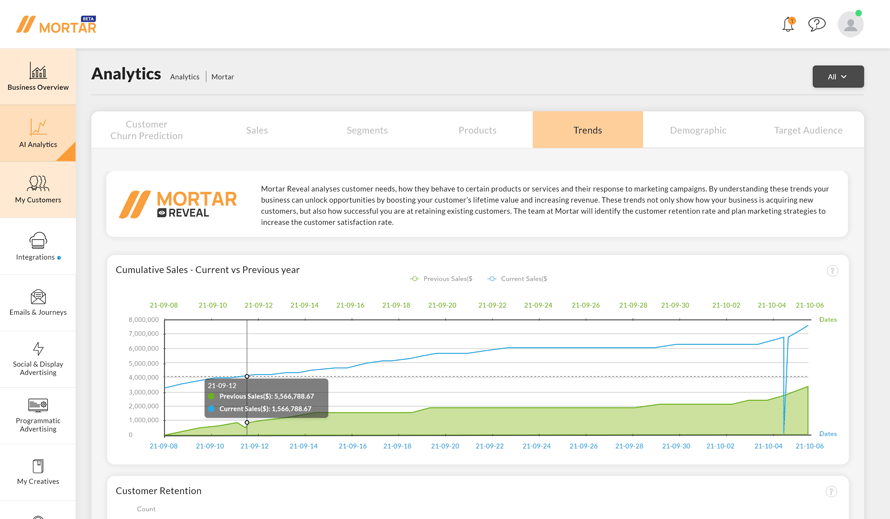
Task: Go to Business Overview in sidebar
Action: (38, 76)
